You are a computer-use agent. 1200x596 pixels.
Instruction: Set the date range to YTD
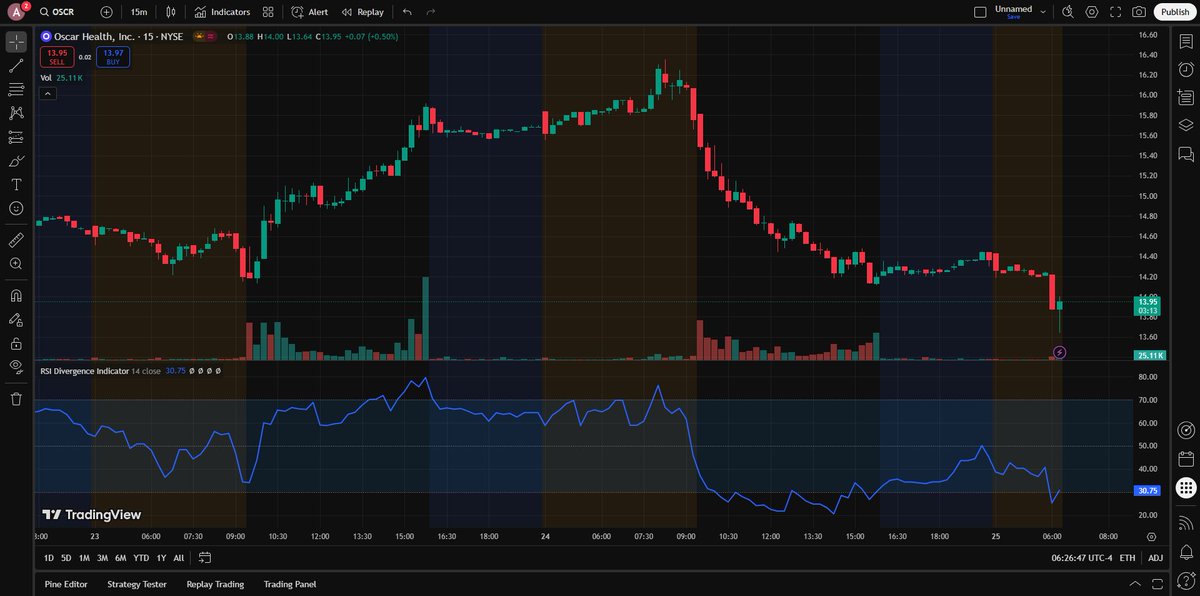(140, 558)
